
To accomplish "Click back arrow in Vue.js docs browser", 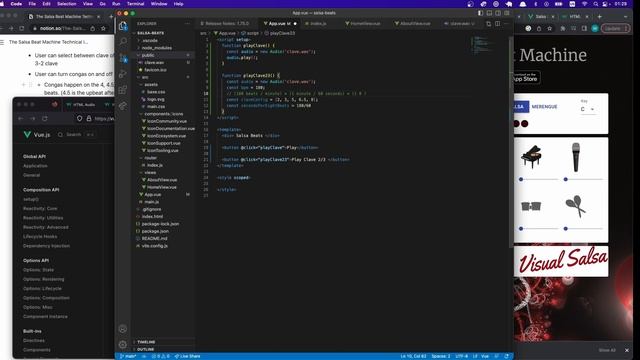I will pos(21,118).
